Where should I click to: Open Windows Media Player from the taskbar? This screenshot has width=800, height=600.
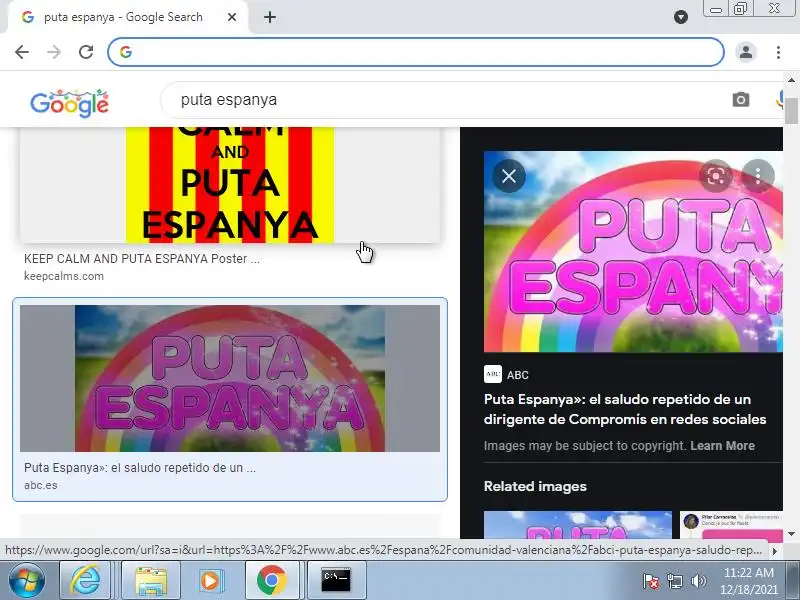pos(210,581)
